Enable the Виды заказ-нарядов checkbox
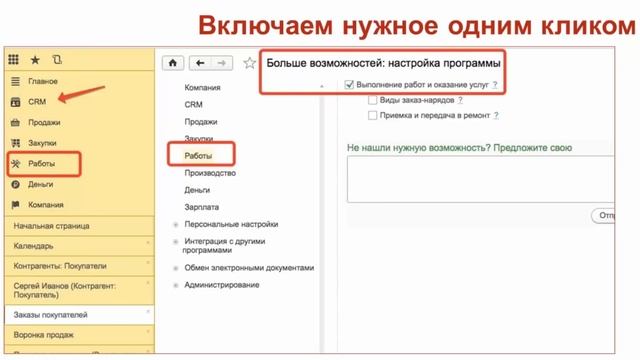Screen dimensions: 640x360 tap(372, 100)
